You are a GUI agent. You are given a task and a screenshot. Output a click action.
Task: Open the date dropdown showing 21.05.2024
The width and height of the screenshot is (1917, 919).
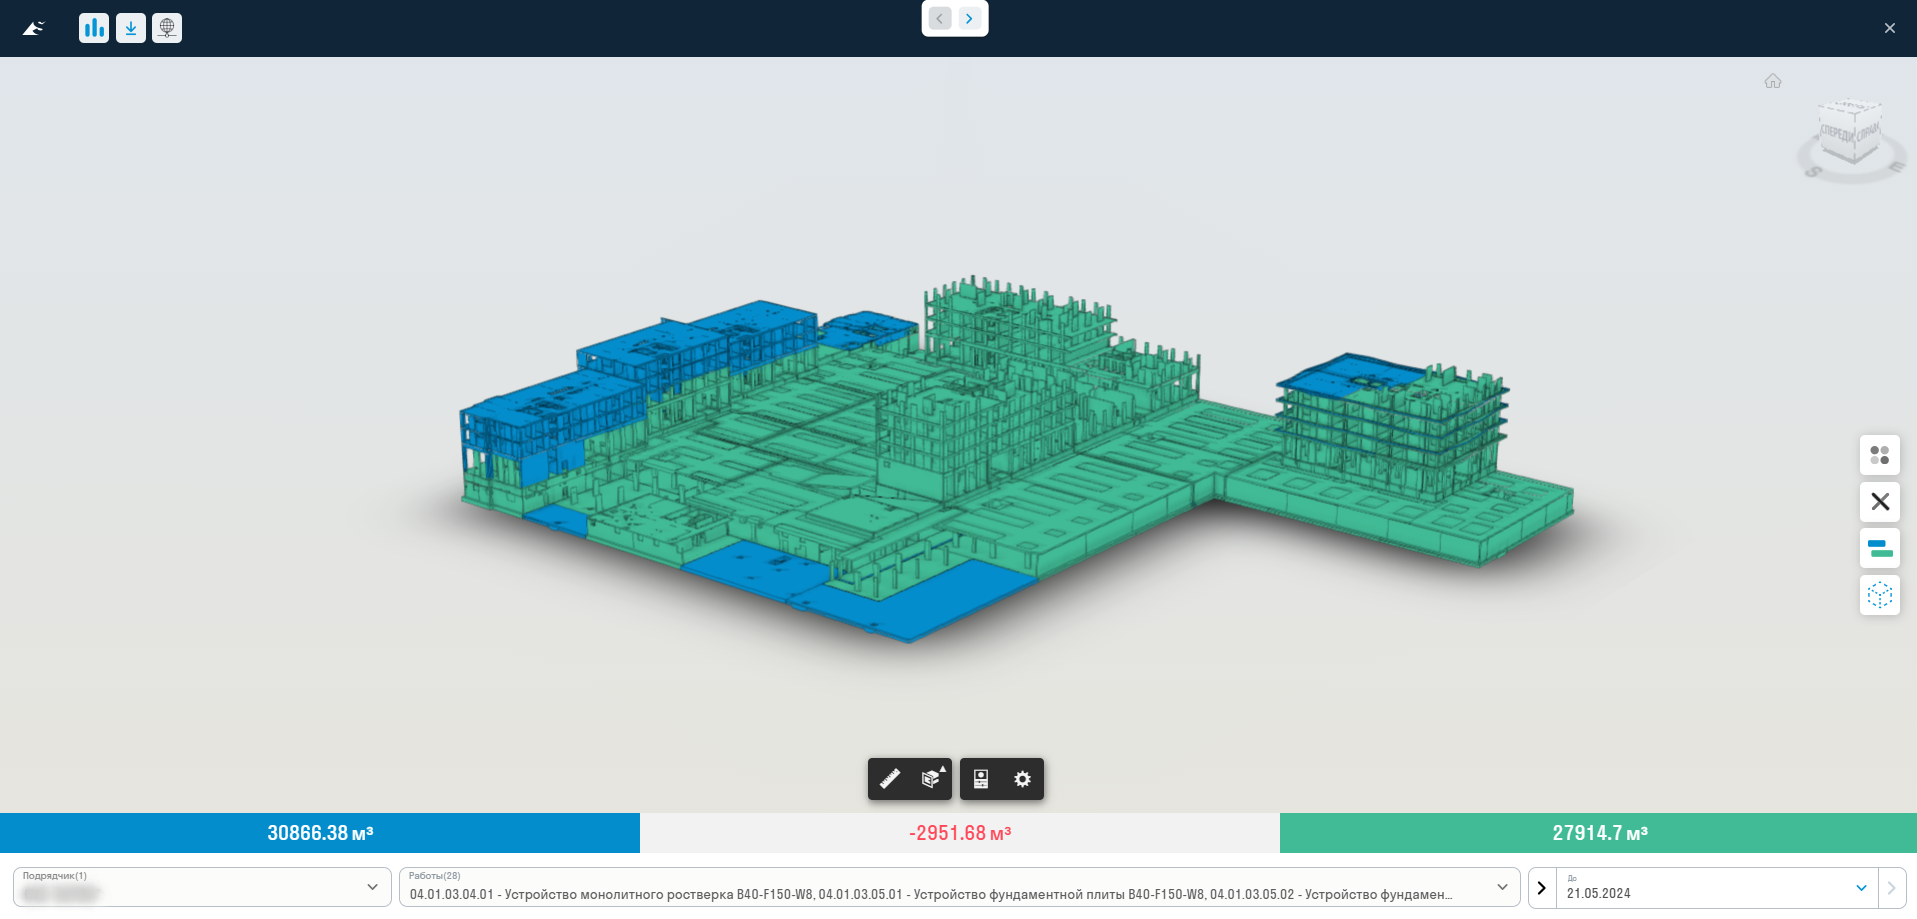tap(1717, 887)
